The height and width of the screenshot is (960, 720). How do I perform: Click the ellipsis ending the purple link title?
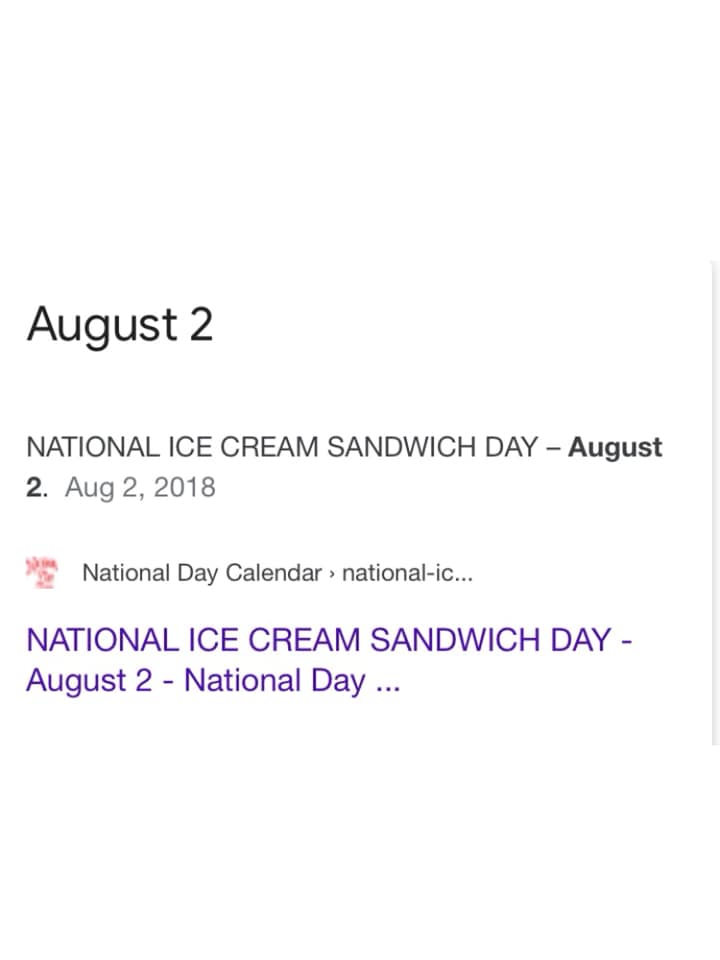[x=387, y=682]
